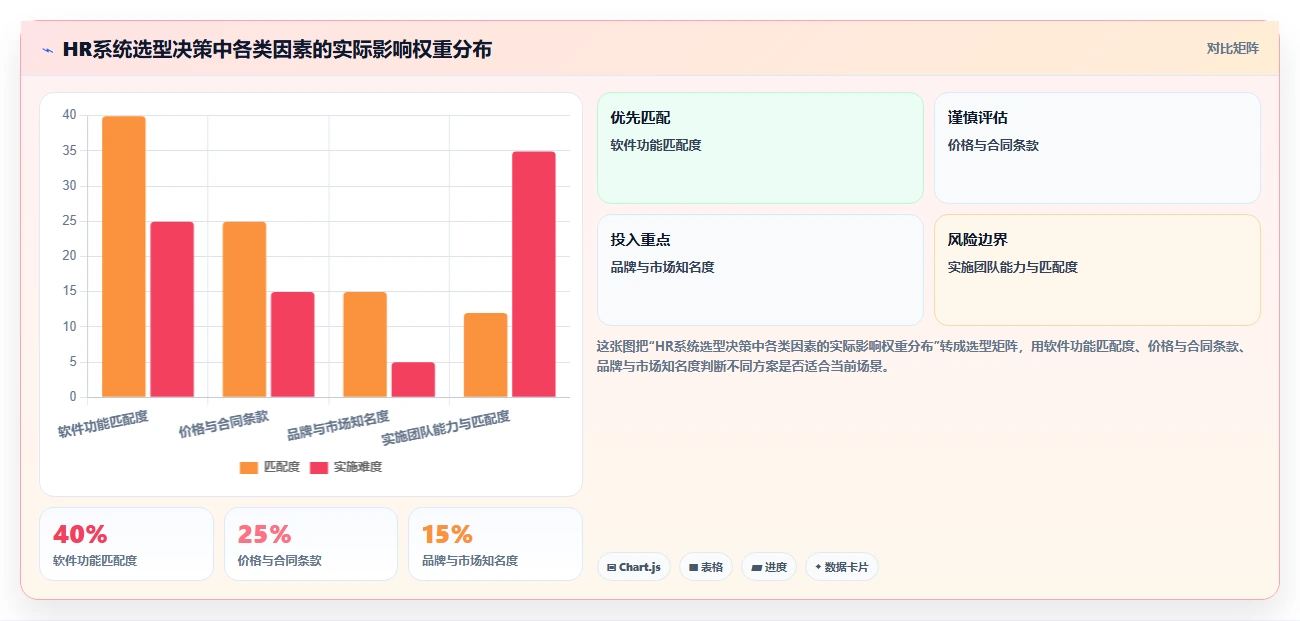Click the 对比矩阵 label in header
The width and height of the screenshot is (1300, 621).
(x=1232, y=48)
